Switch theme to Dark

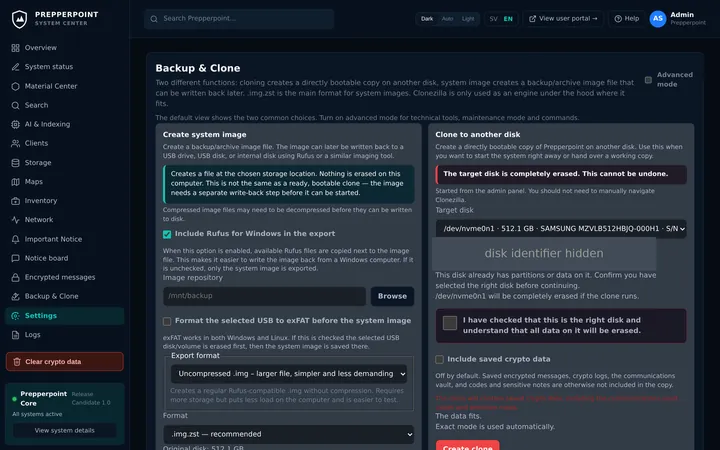pyautogui.click(x=427, y=19)
